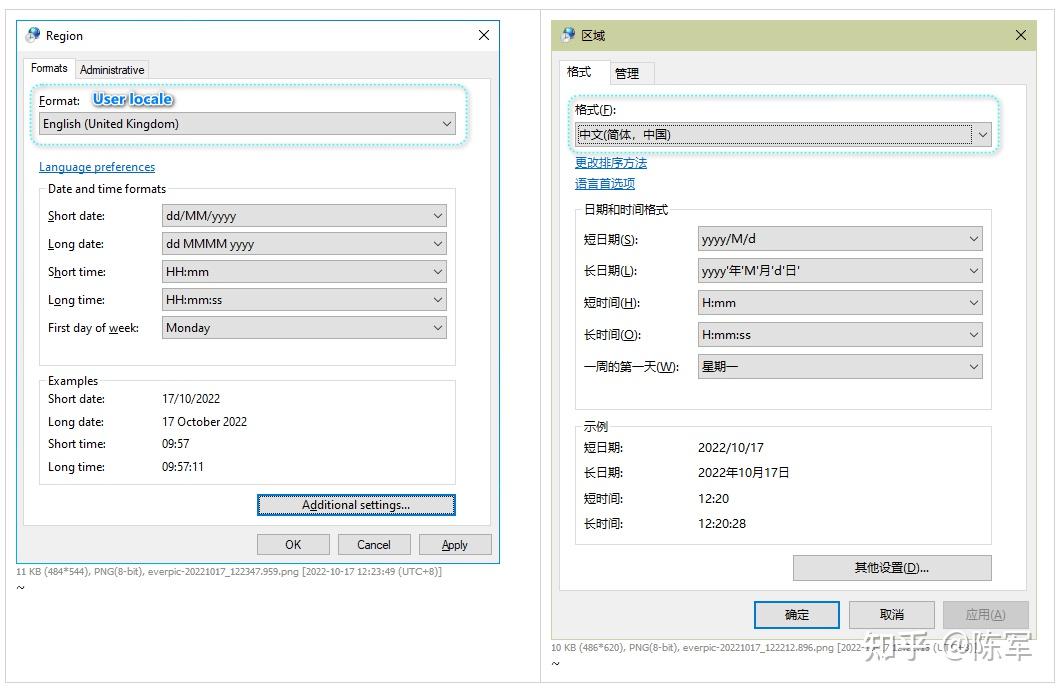
Task: Switch to the Administrative tab
Action: [x=111, y=68]
